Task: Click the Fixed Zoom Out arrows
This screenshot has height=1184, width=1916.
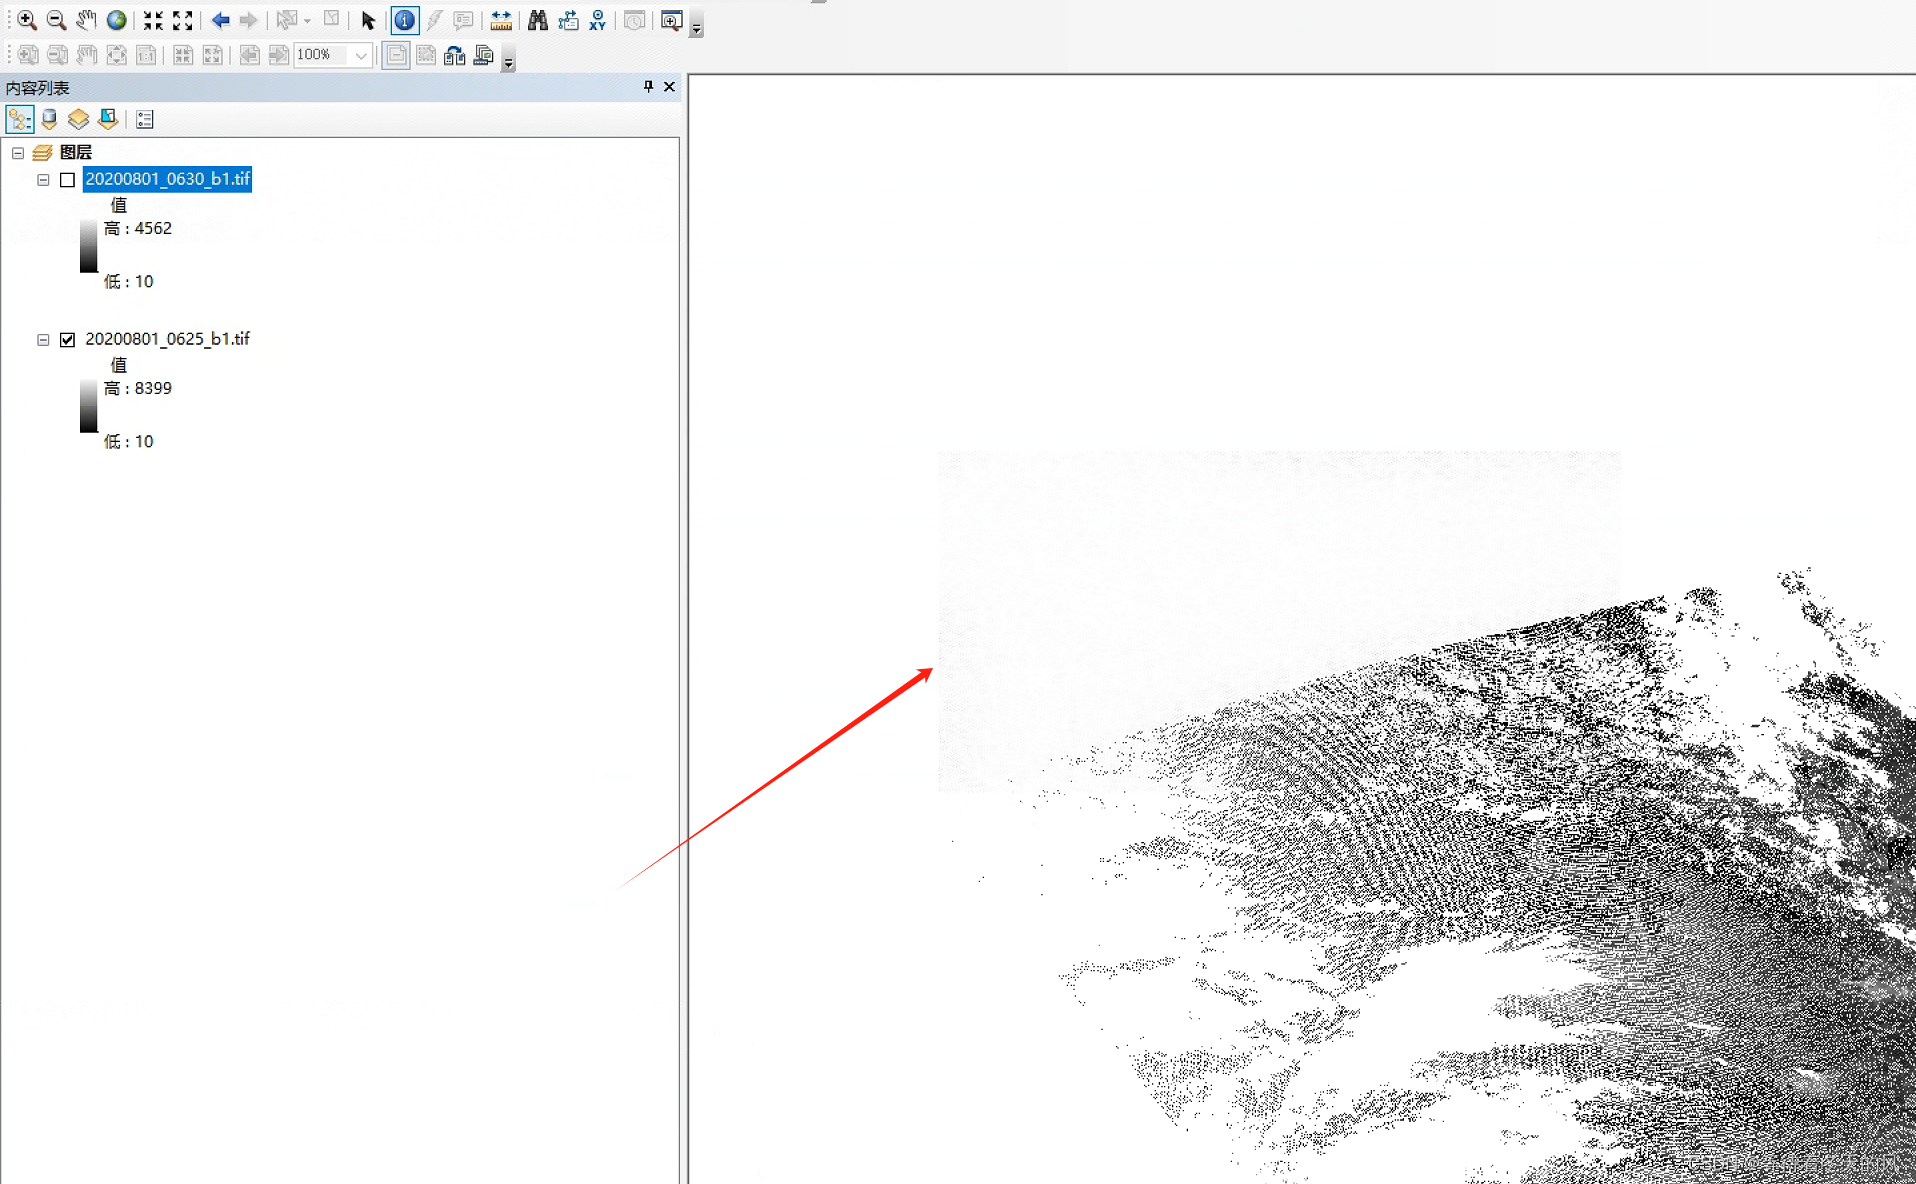Action: [x=182, y=20]
